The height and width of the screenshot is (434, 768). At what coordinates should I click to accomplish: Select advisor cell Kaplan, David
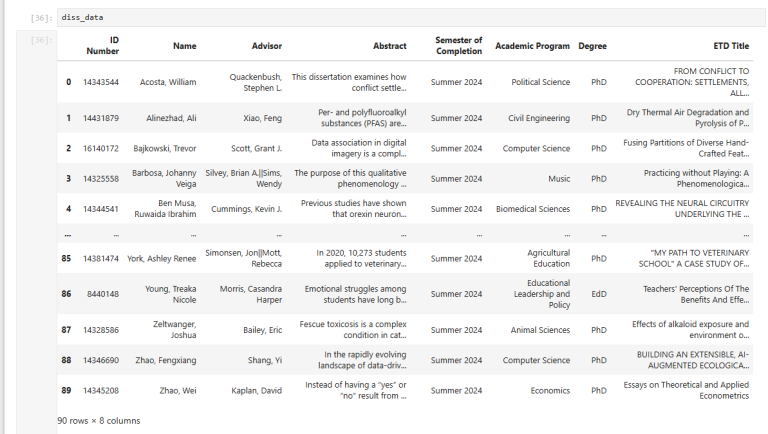point(259,389)
